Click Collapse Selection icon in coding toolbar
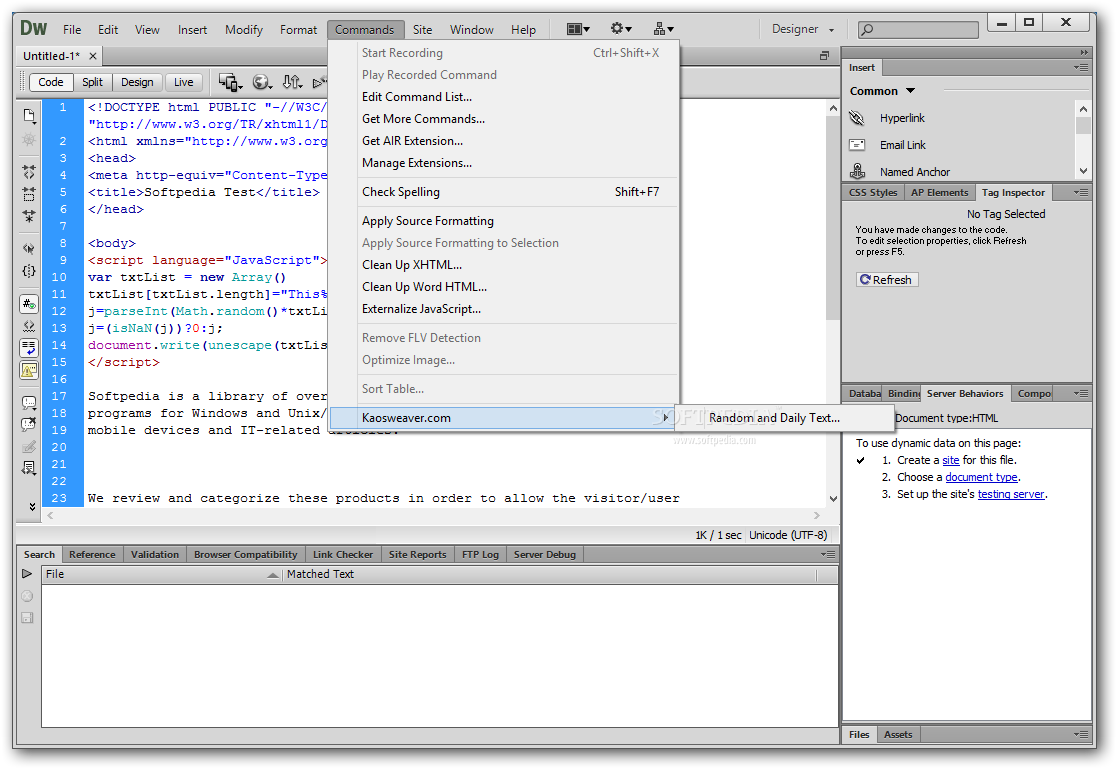Image resolution: width=1117 pixels, height=769 pixels. coord(28,194)
